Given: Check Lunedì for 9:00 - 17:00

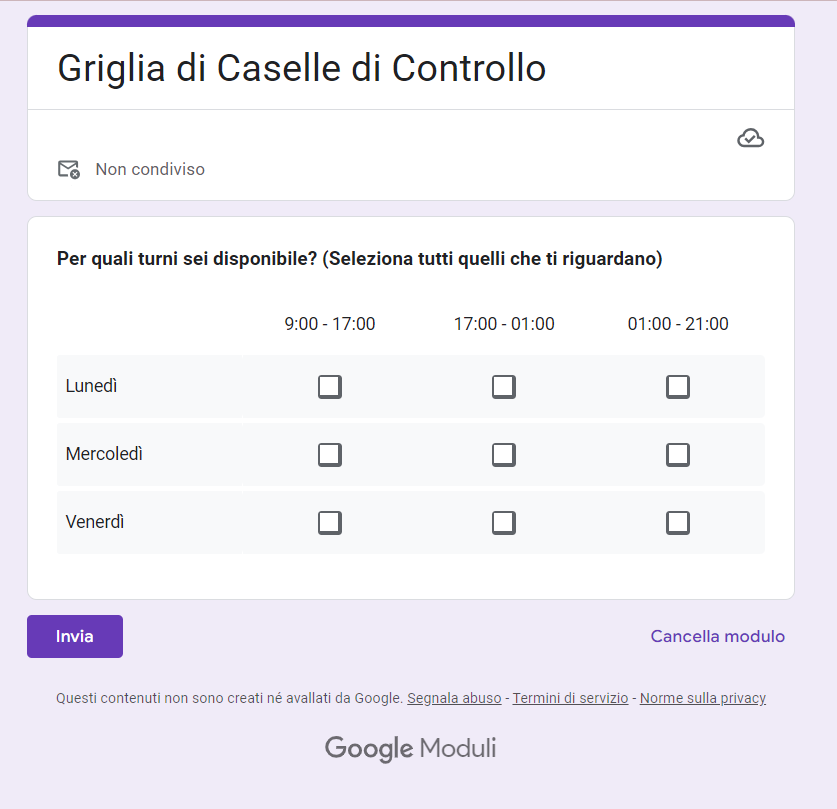Looking at the screenshot, I should pos(330,387).
